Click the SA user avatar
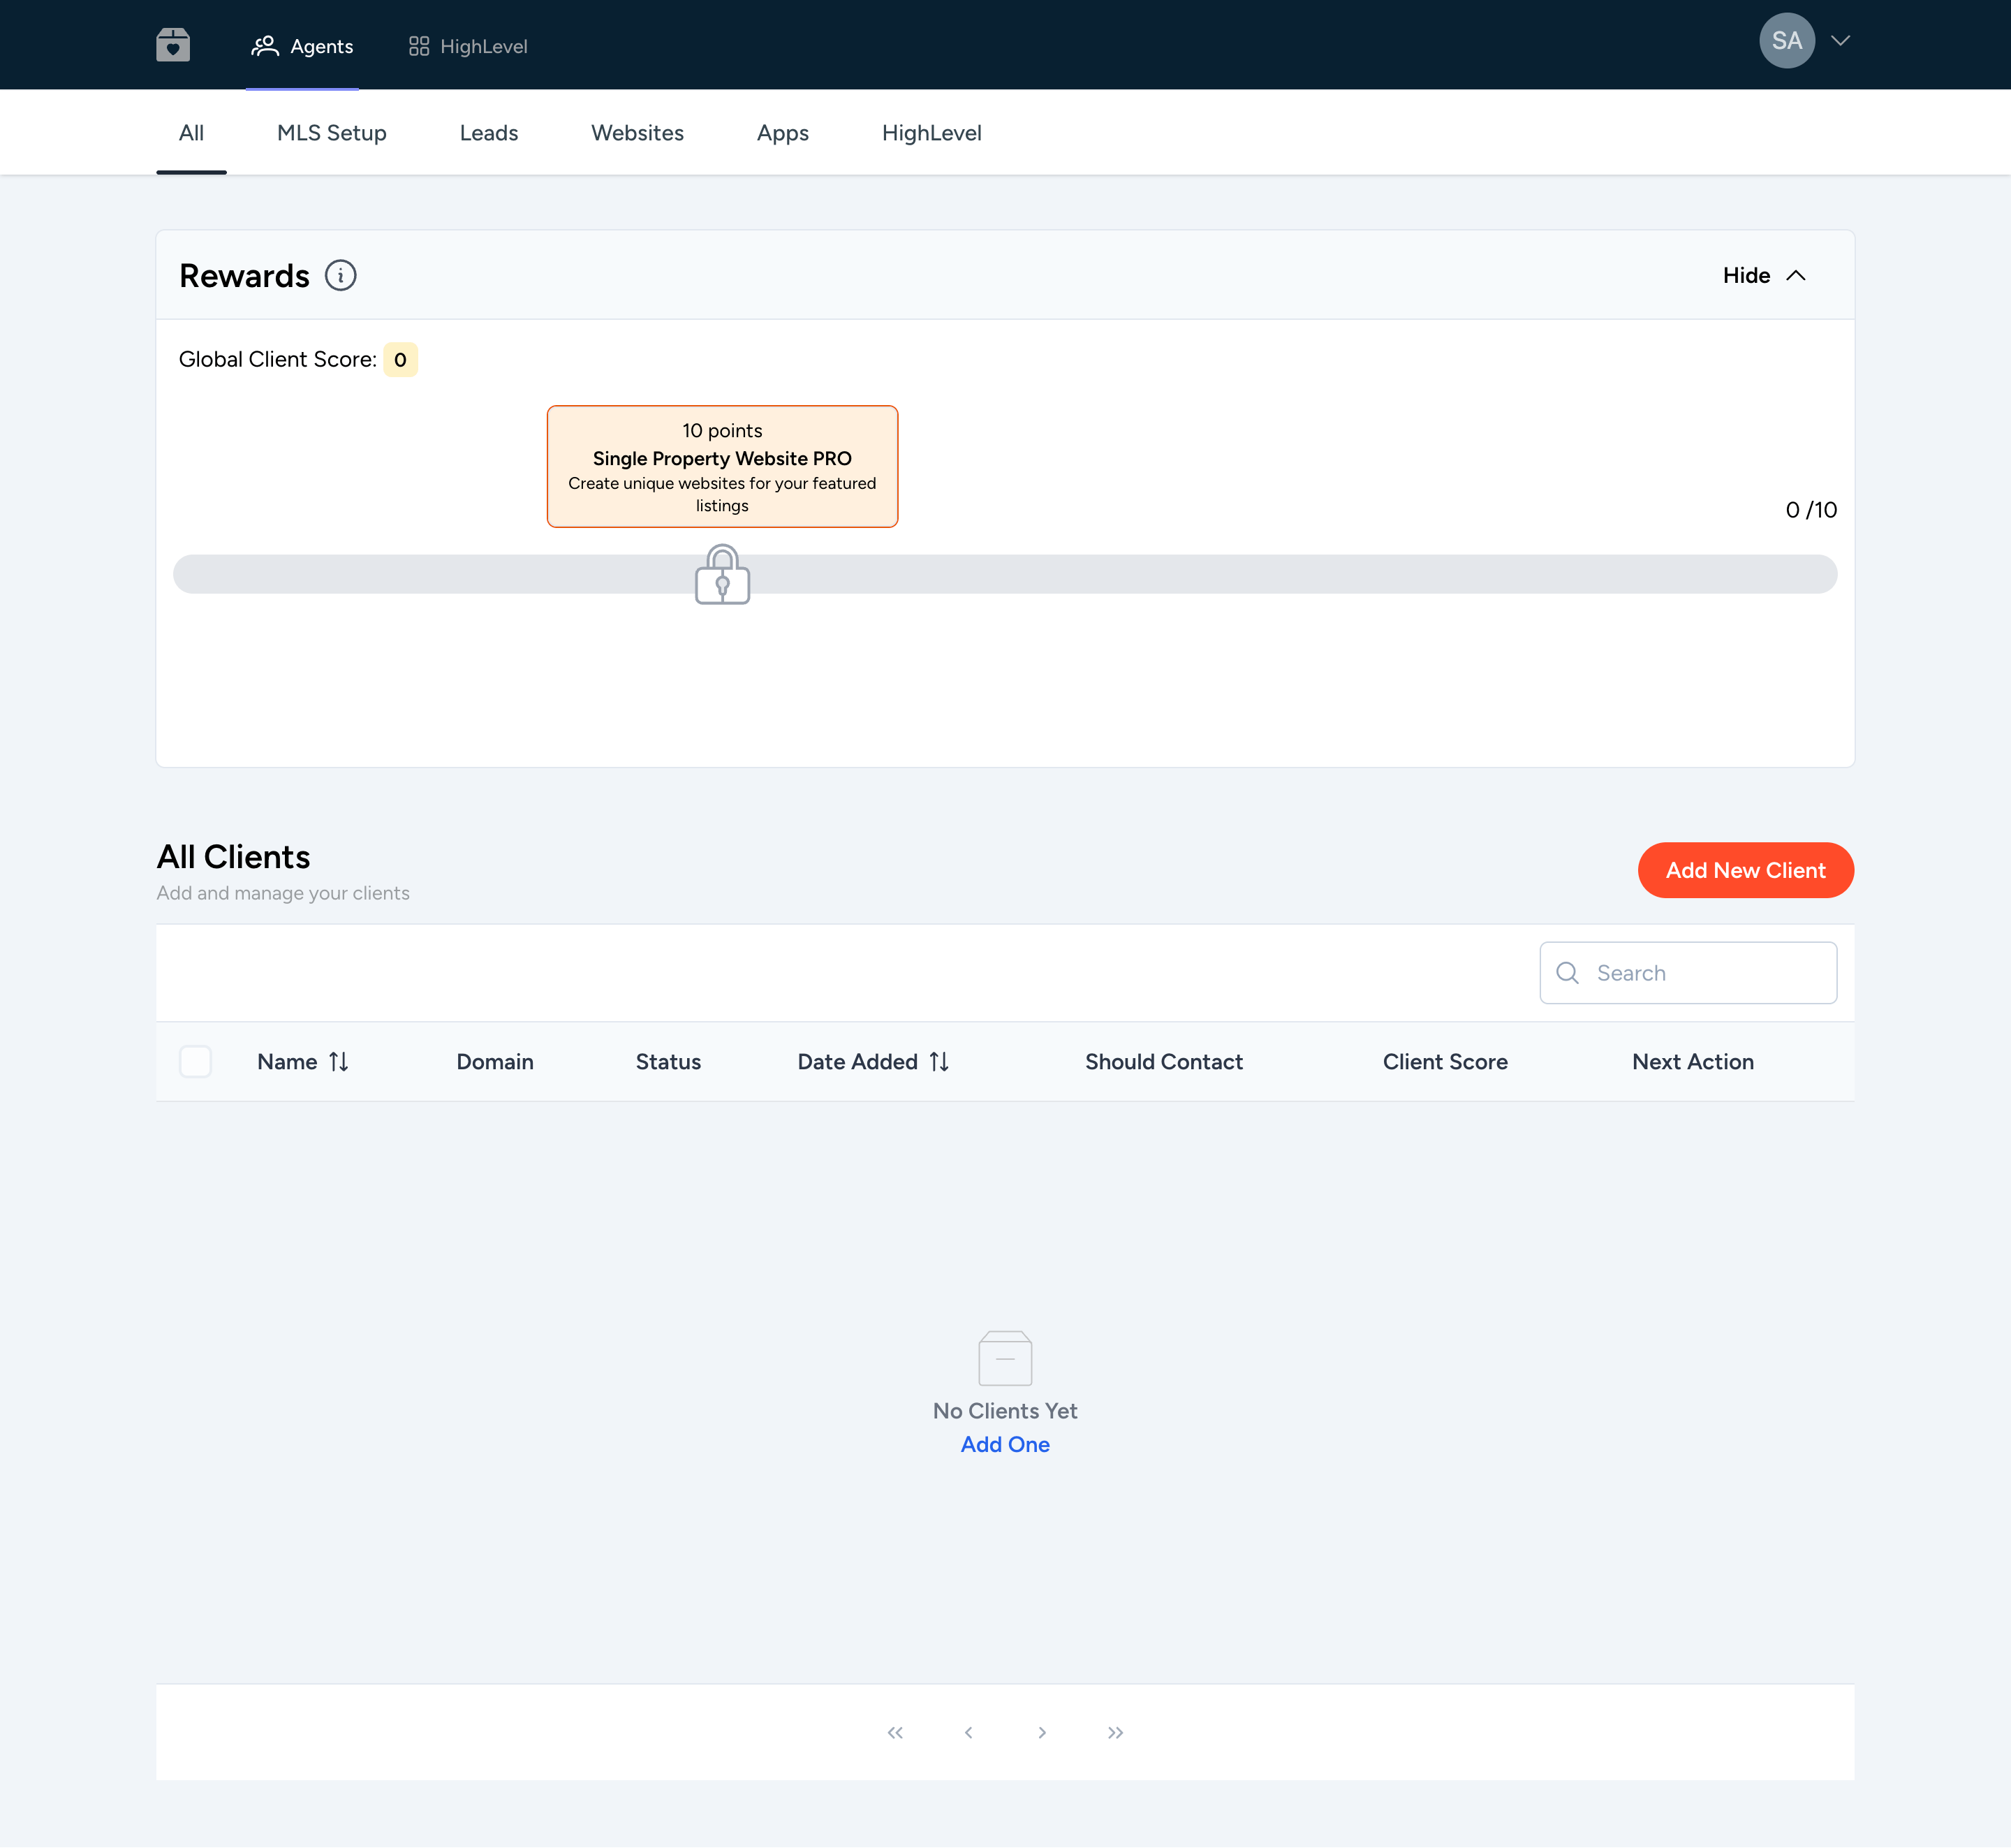This screenshot has height=1848, width=2011. click(x=1787, y=41)
